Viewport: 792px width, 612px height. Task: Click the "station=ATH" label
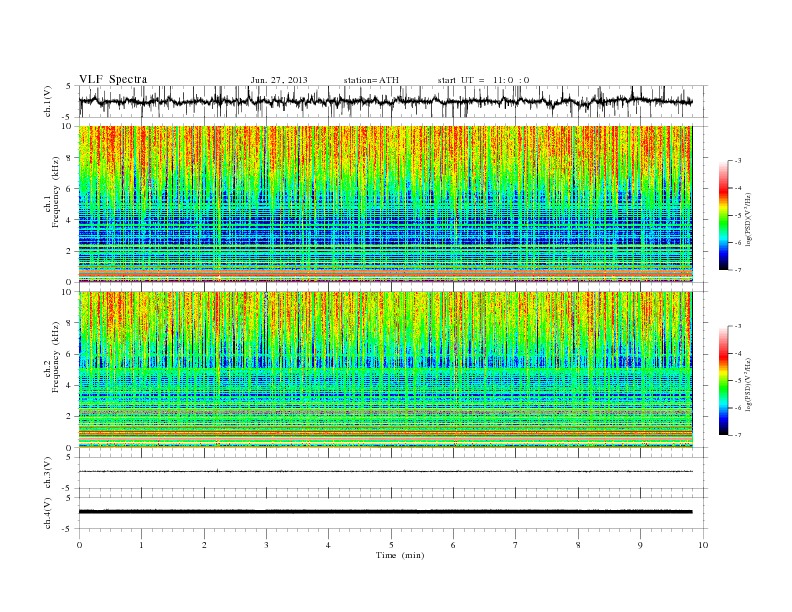point(371,80)
